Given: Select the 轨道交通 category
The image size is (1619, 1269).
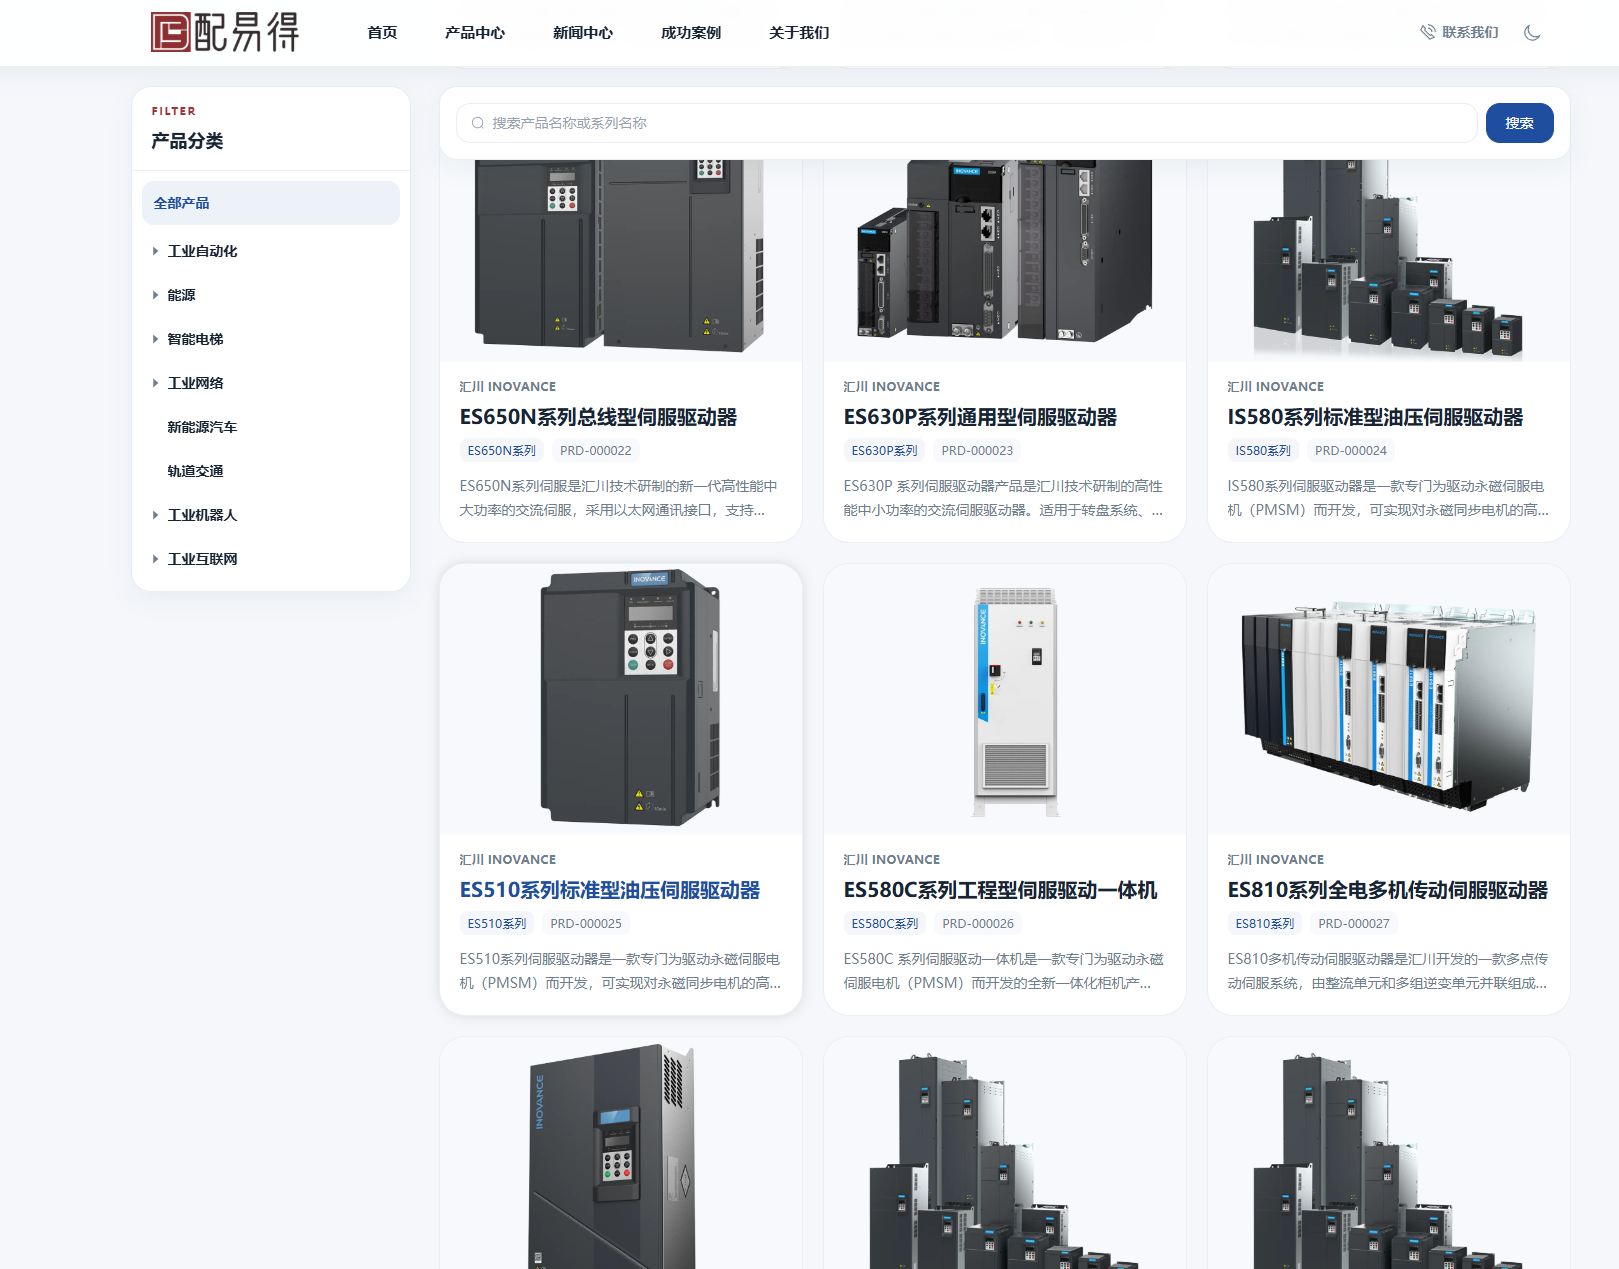Looking at the screenshot, I should click(x=195, y=471).
